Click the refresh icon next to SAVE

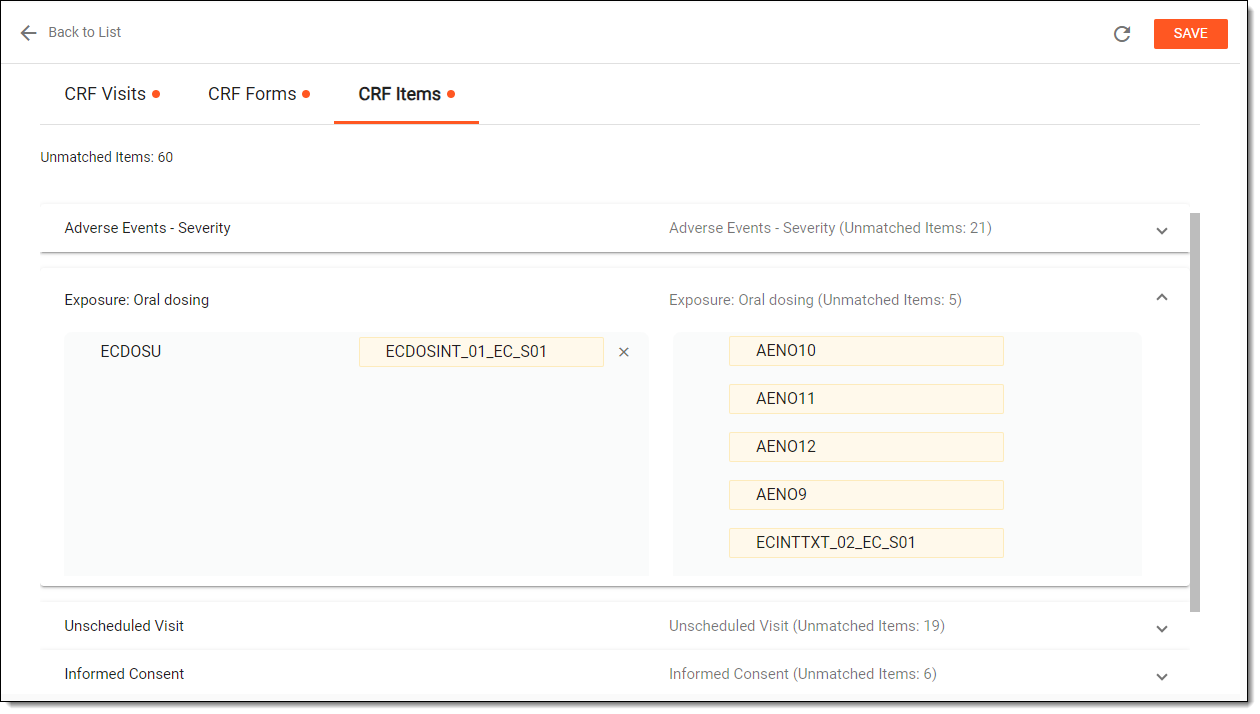point(1122,34)
